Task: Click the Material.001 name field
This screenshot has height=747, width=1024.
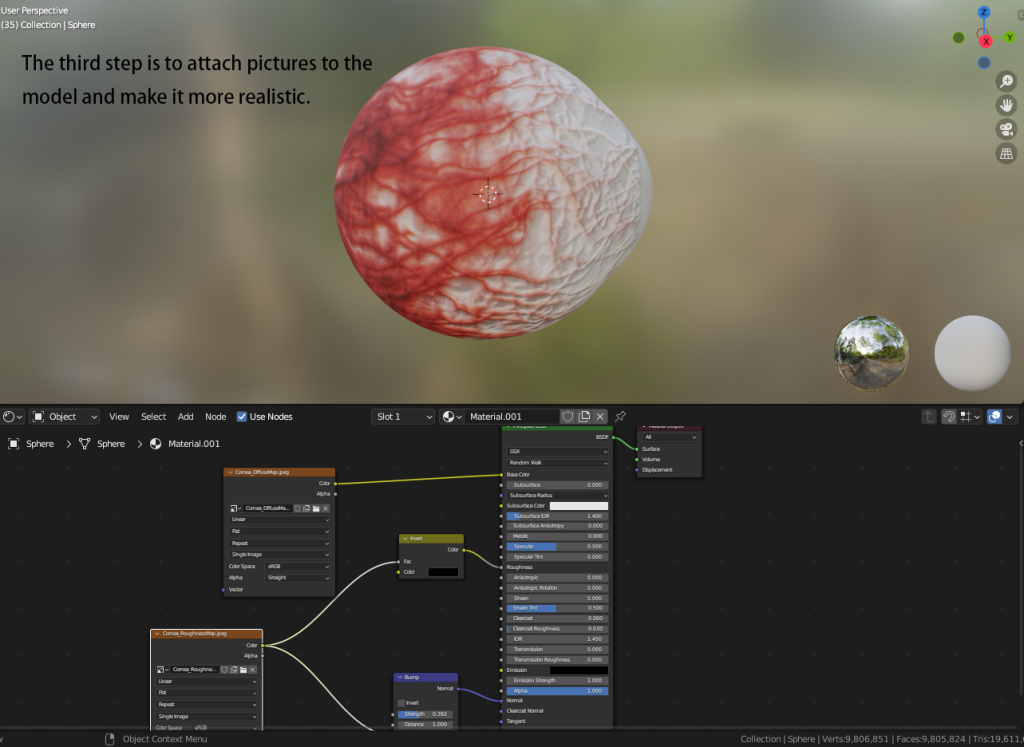Action: coord(512,417)
